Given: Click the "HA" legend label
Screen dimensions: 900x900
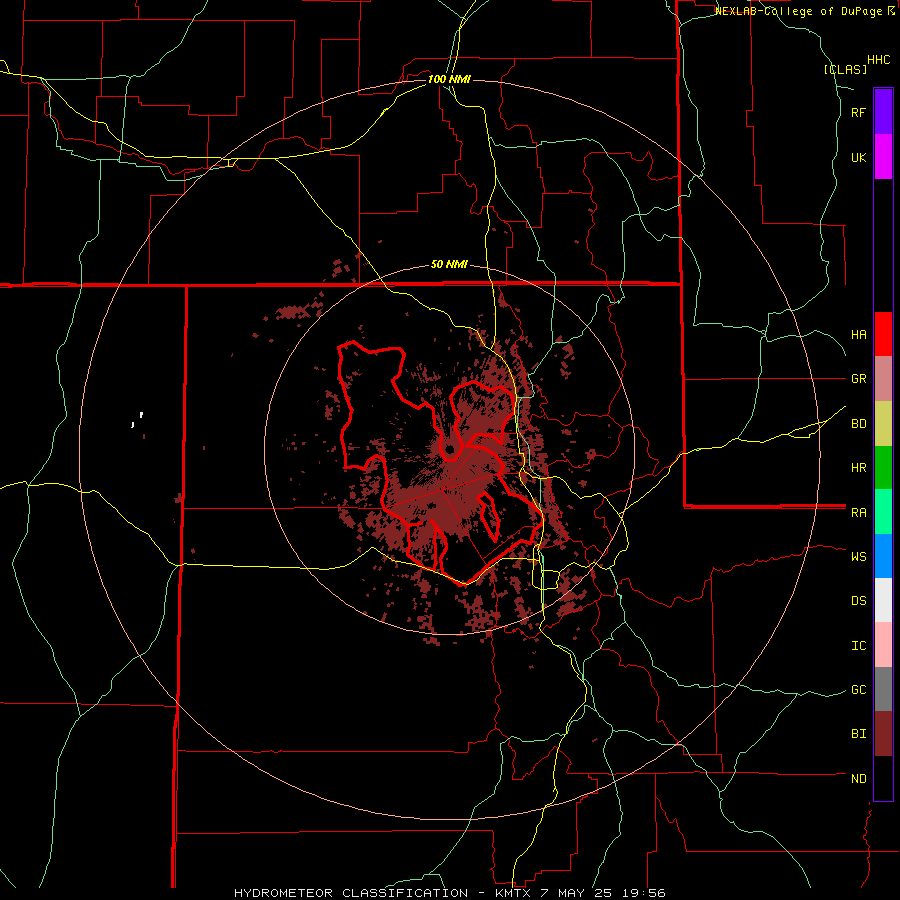Looking at the screenshot, I should pyautogui.click(x=858, y=335).
